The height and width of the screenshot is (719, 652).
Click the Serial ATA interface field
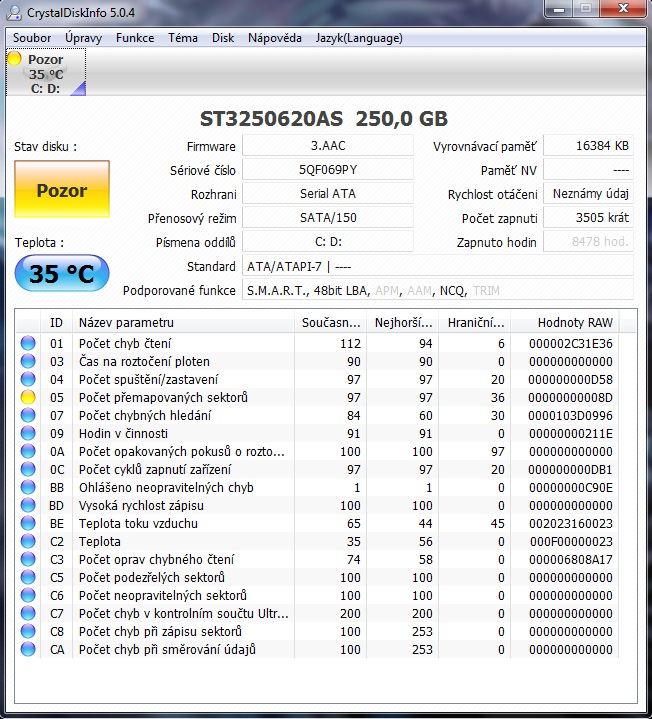(328, 194)
